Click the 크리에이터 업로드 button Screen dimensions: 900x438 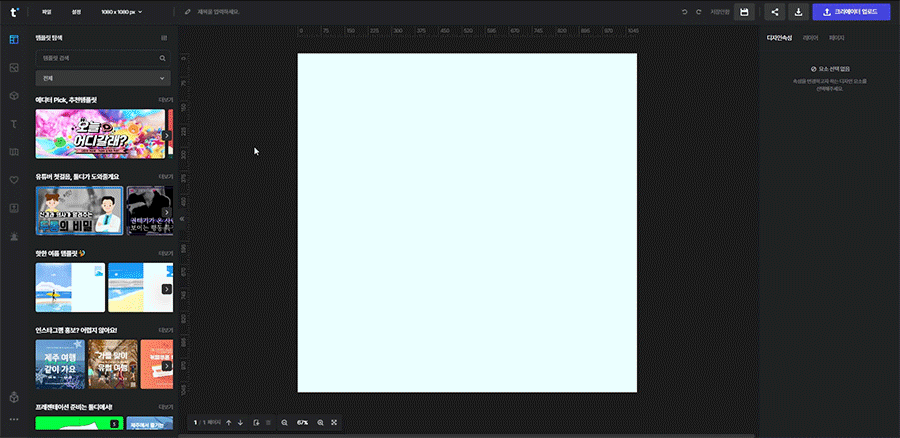coord(849,12)
